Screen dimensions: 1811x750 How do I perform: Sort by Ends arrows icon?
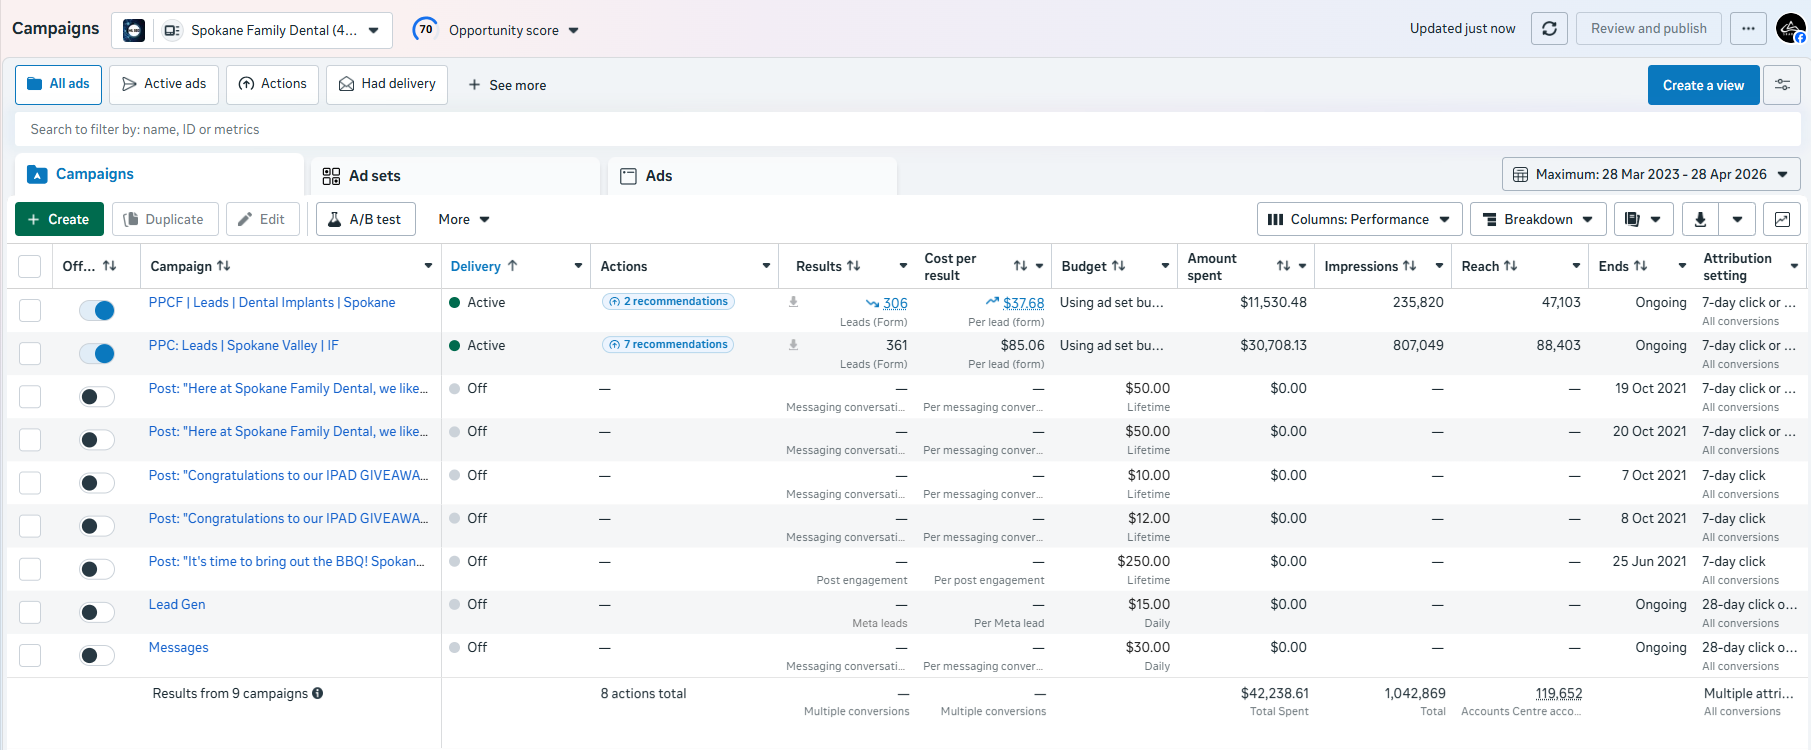coord(1641,266)
